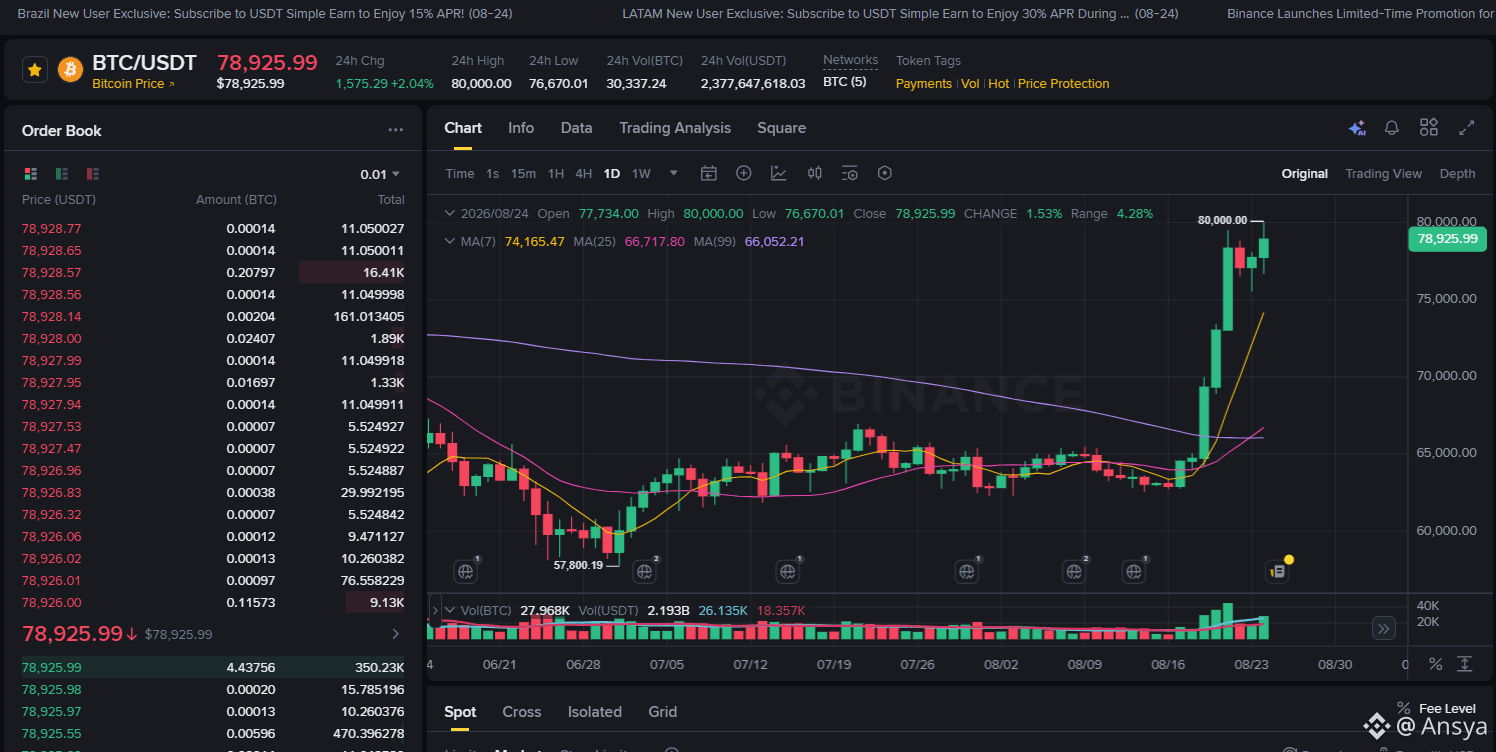Select ask row at price 78,926.00
The height and width of the screenshot is (752, 1496).
point(213,602)
